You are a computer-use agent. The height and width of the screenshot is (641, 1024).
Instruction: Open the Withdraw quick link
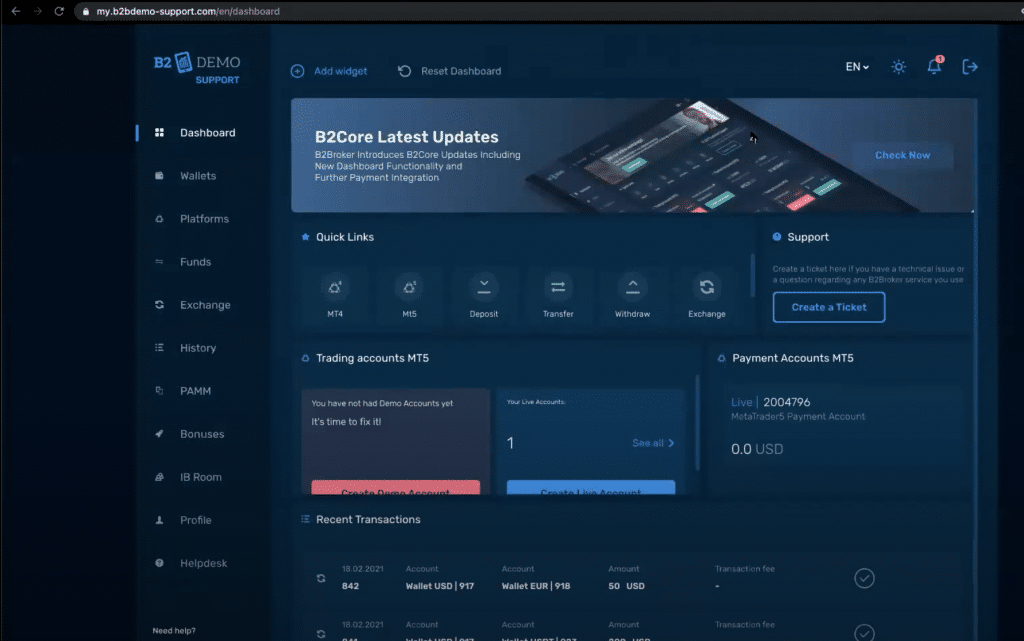point(632,288)
